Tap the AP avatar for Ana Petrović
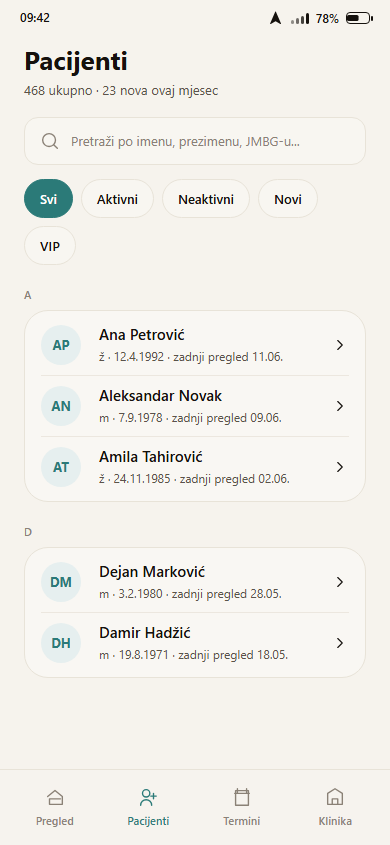Image resolution: width=390 pixels, height=845 pixels. coord(61,345)
